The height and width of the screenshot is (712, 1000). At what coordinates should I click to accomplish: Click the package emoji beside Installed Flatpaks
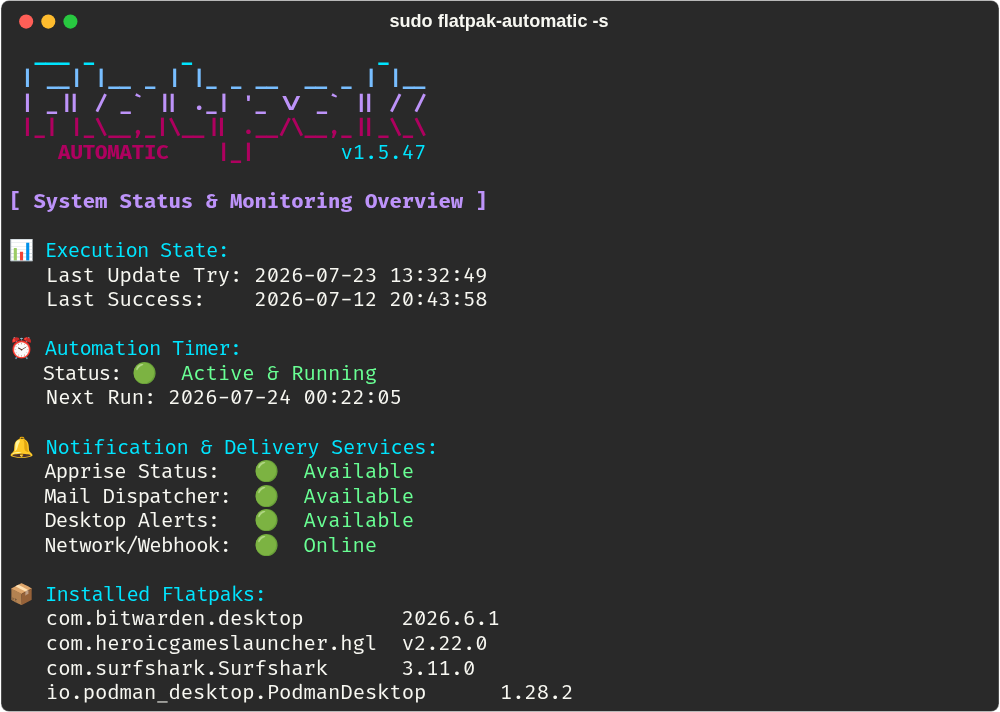(x=21, y=594)
